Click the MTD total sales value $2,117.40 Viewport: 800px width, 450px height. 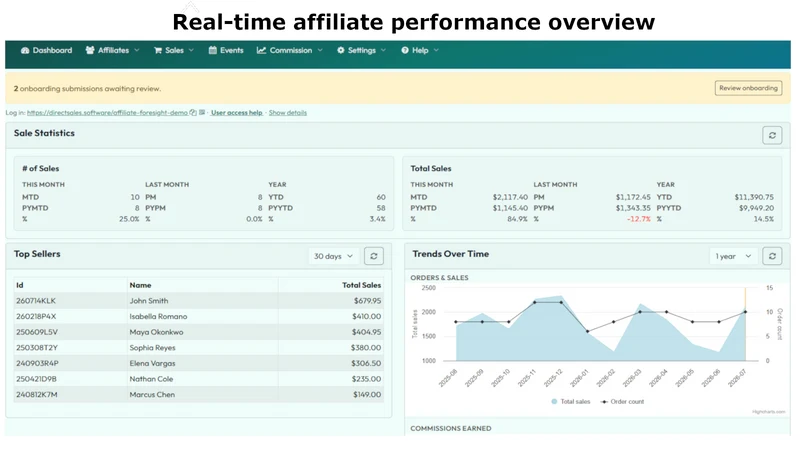point(510,197)
